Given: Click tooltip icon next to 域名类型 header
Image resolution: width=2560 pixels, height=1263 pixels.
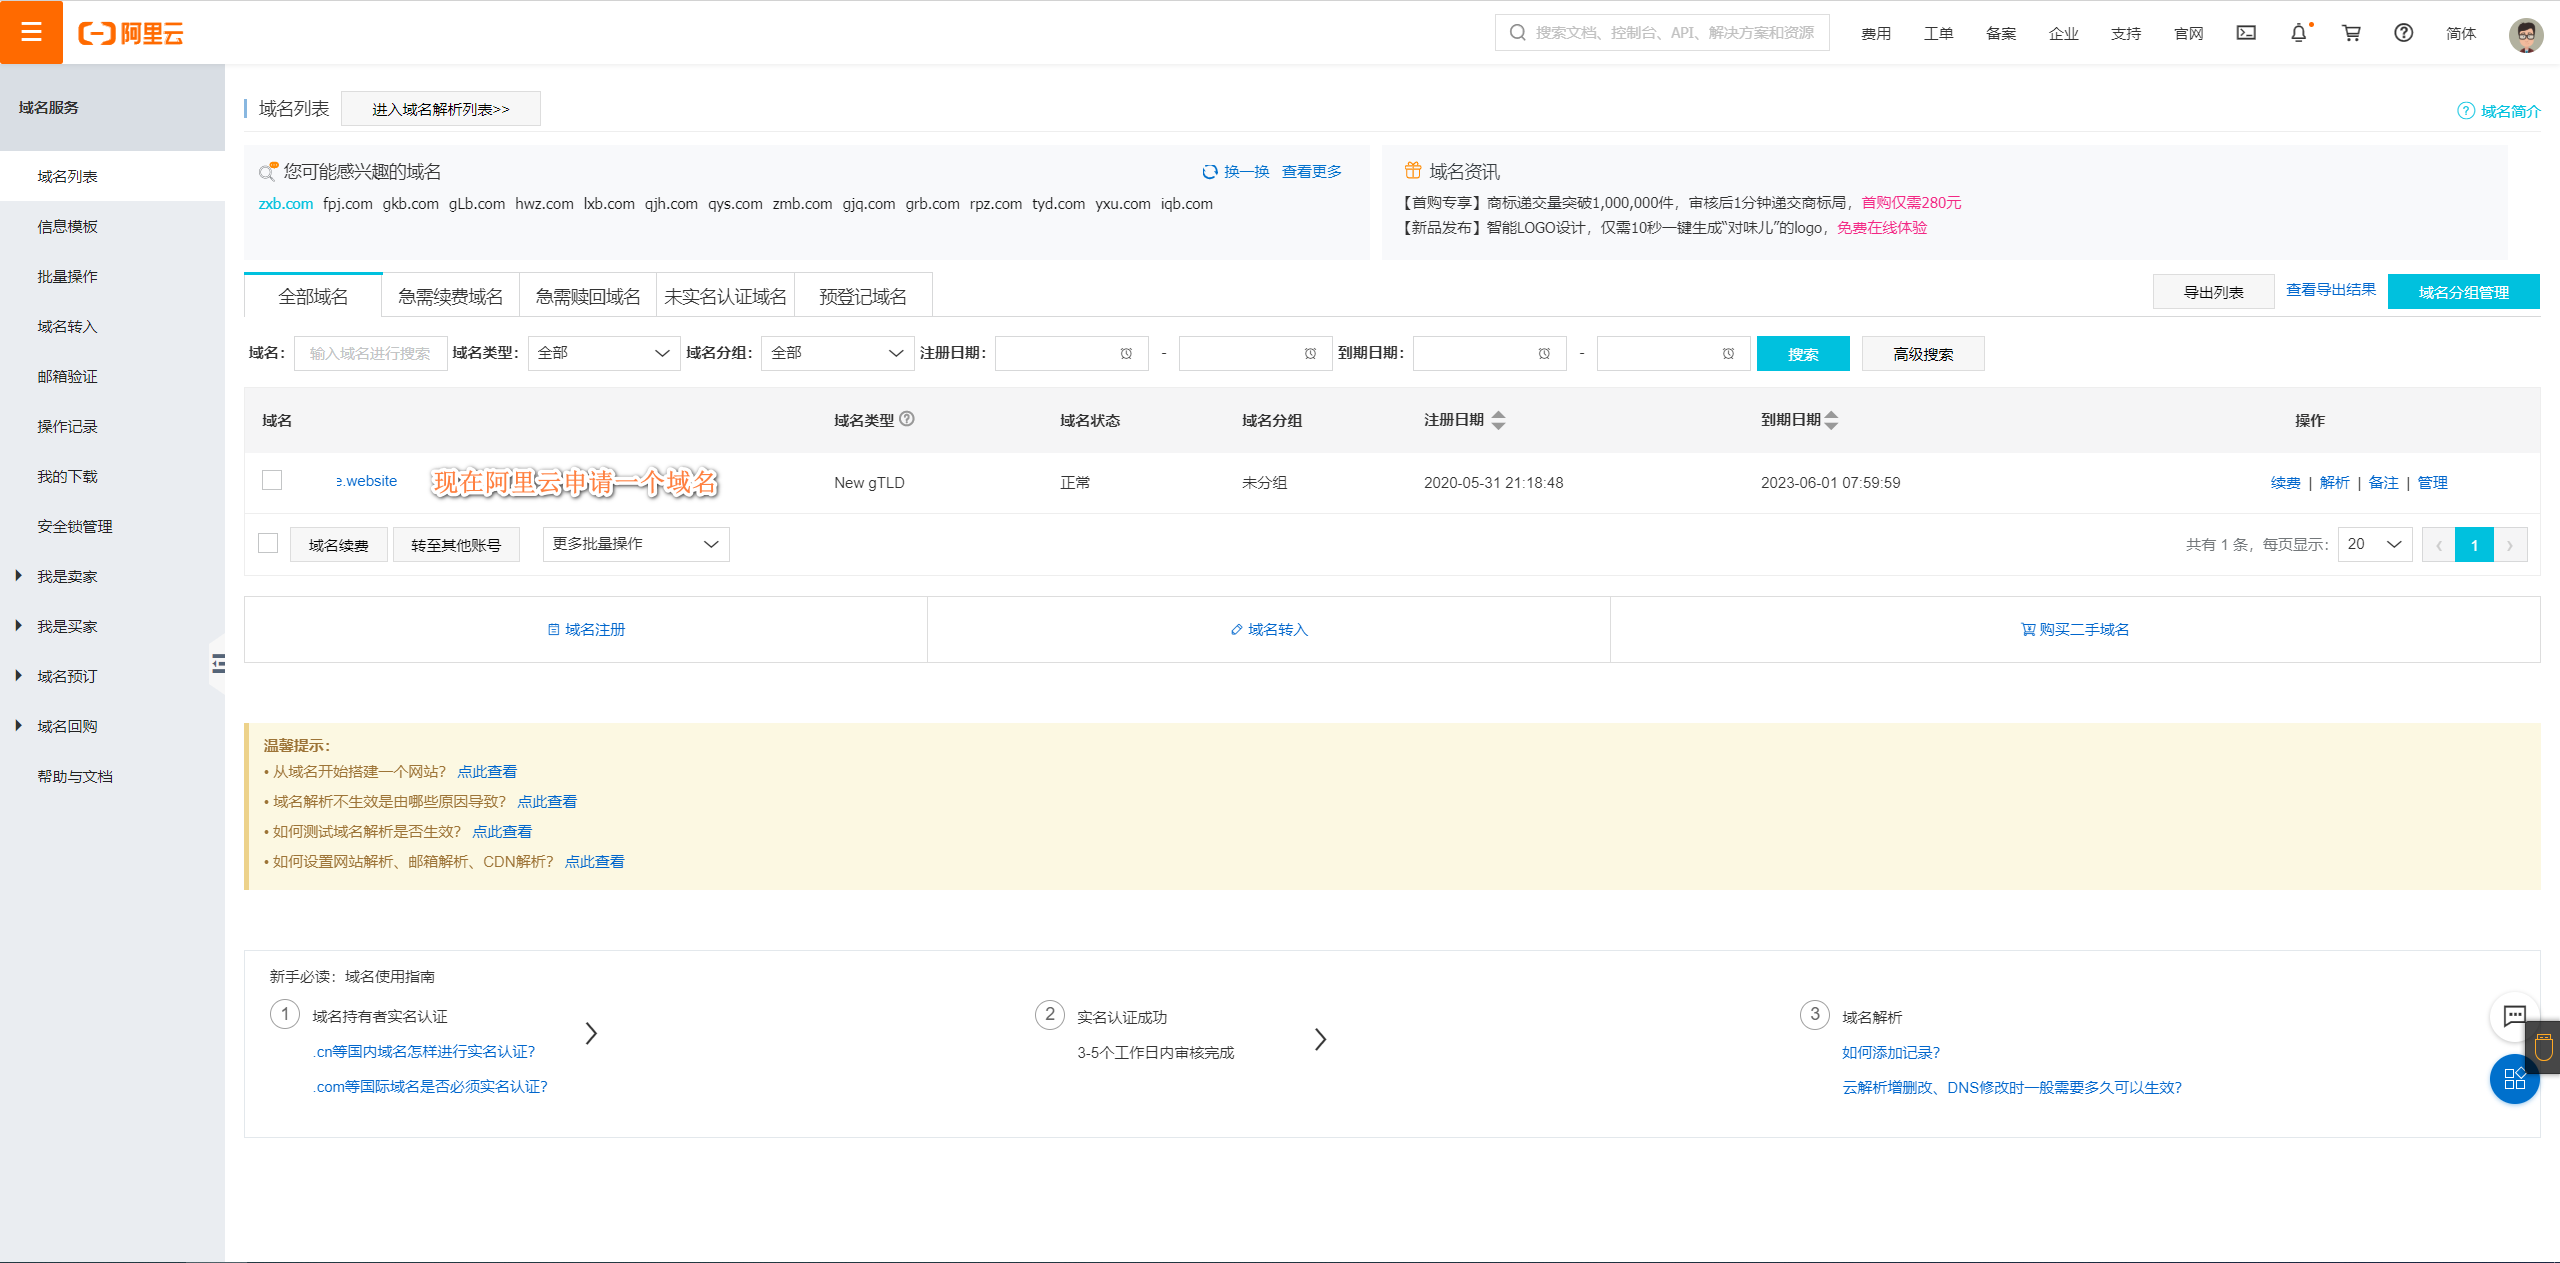Looking at the screenshot, I should coord(907,419).
